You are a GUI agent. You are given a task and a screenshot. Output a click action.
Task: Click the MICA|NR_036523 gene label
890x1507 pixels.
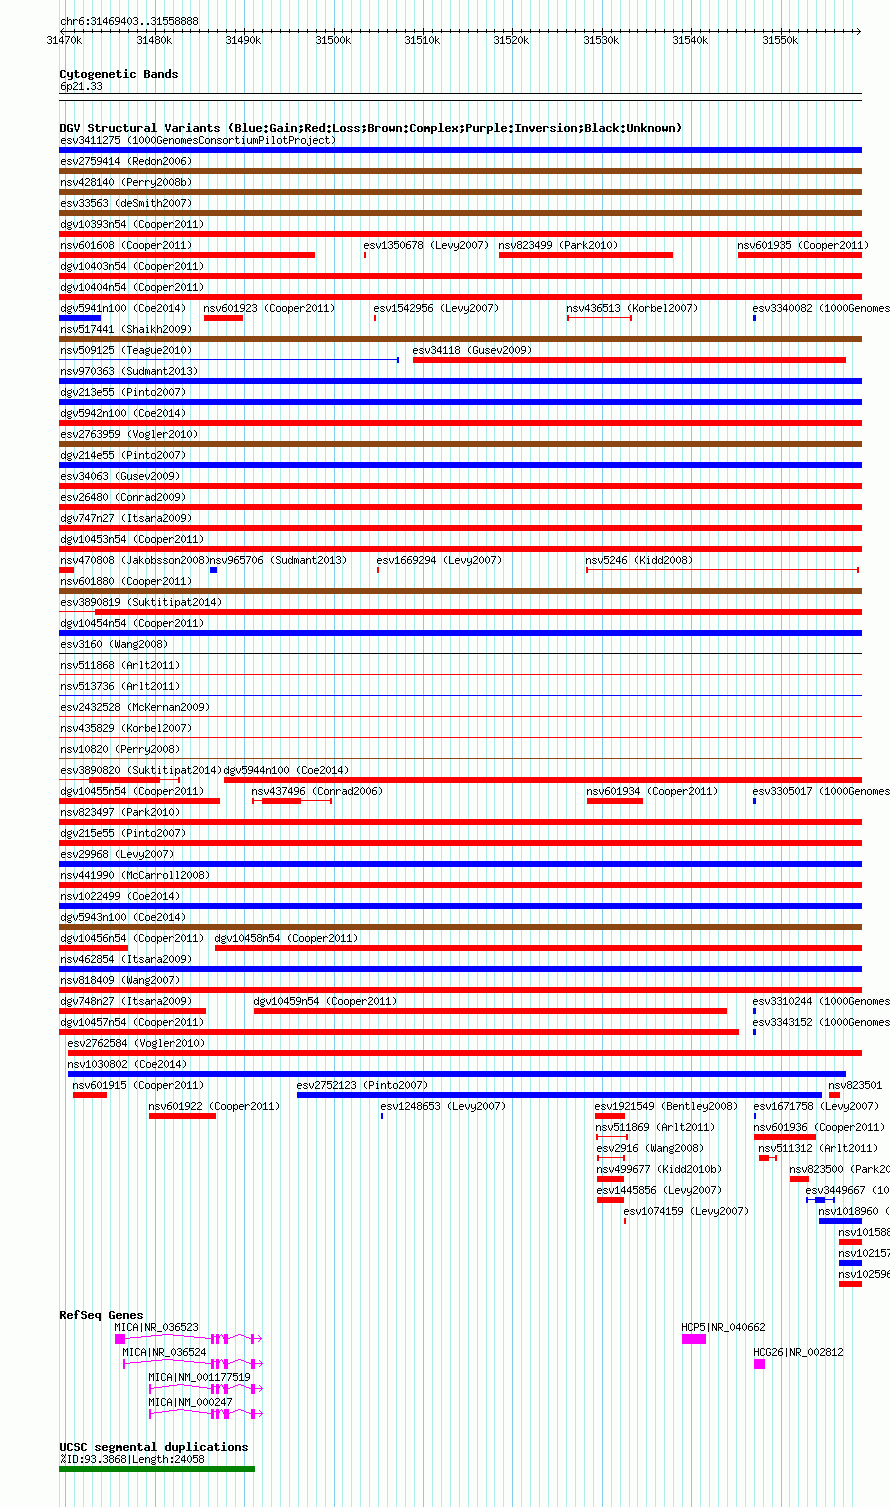[x=157, y=1327]
